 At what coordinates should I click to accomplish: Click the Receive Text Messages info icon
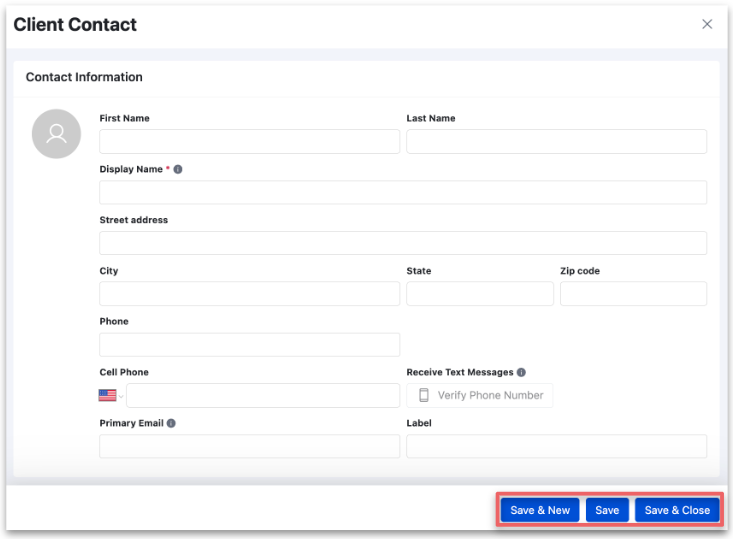(521, 372)
